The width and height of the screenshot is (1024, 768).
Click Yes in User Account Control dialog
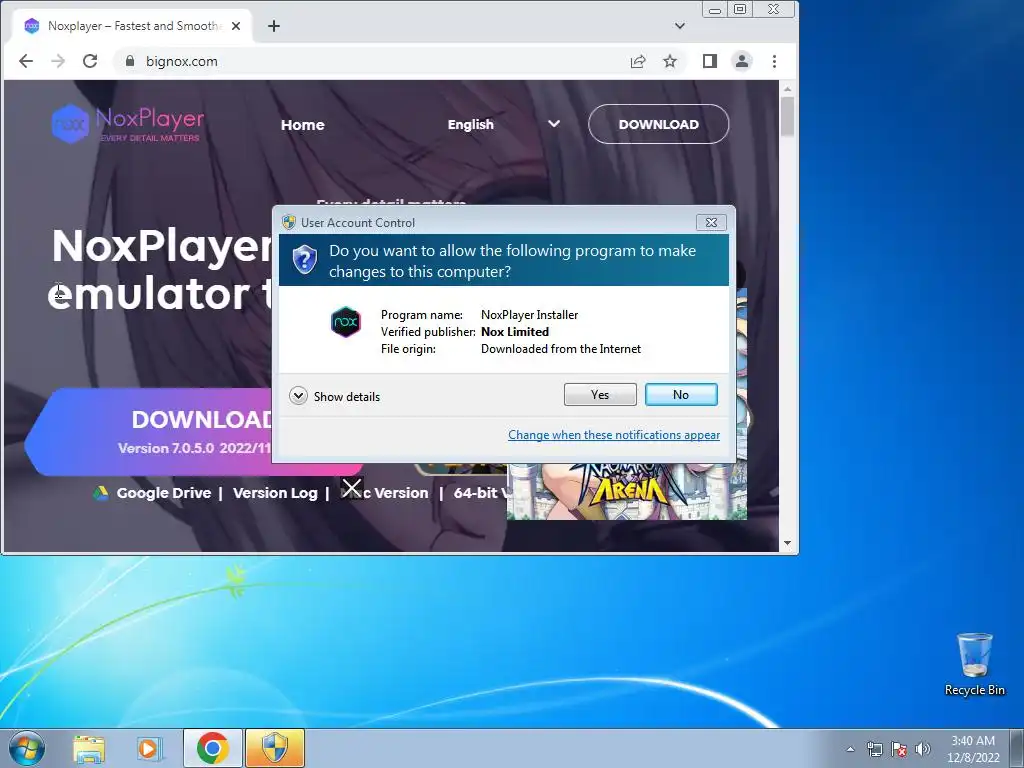coord(600,394)
